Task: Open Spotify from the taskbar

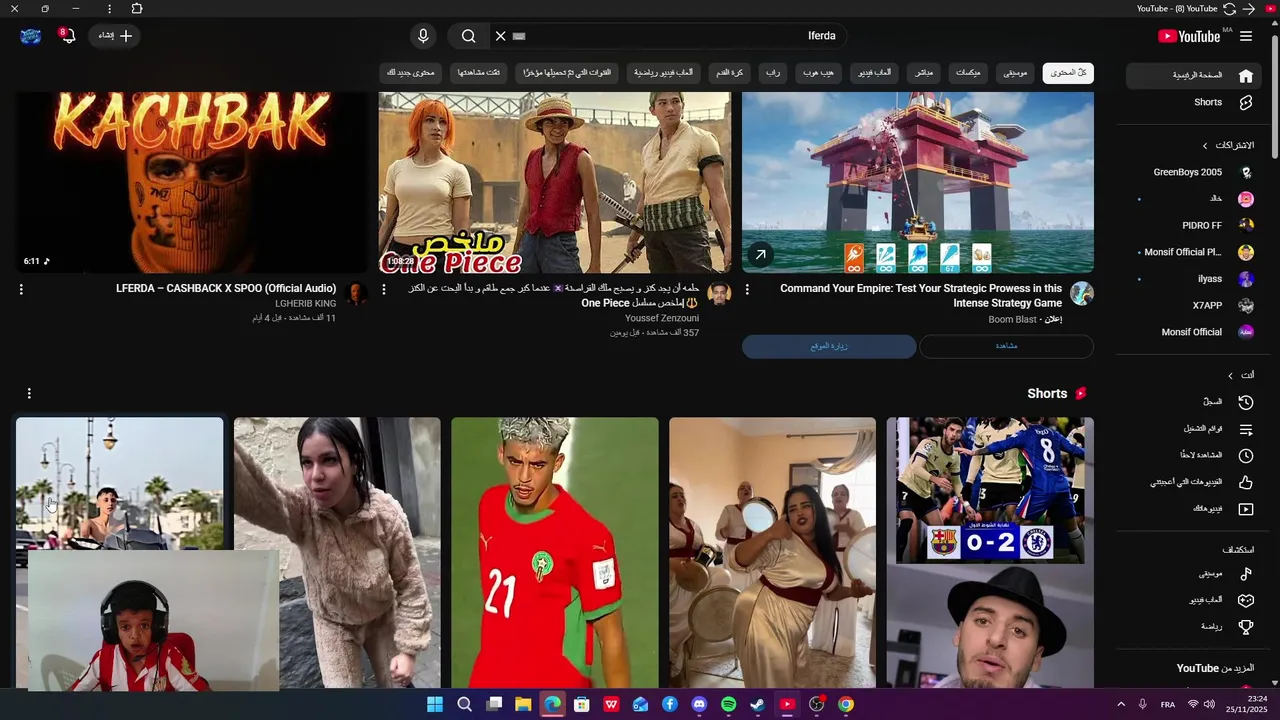Action: click(x=728, y=705)
